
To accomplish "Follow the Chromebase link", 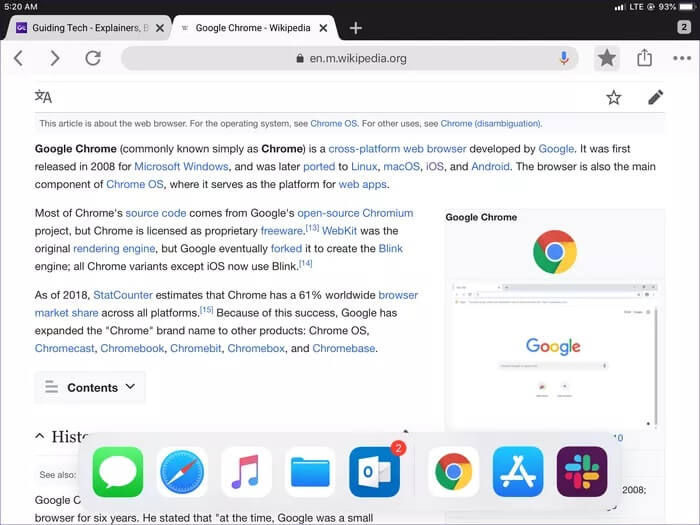I will click(344, 348).
